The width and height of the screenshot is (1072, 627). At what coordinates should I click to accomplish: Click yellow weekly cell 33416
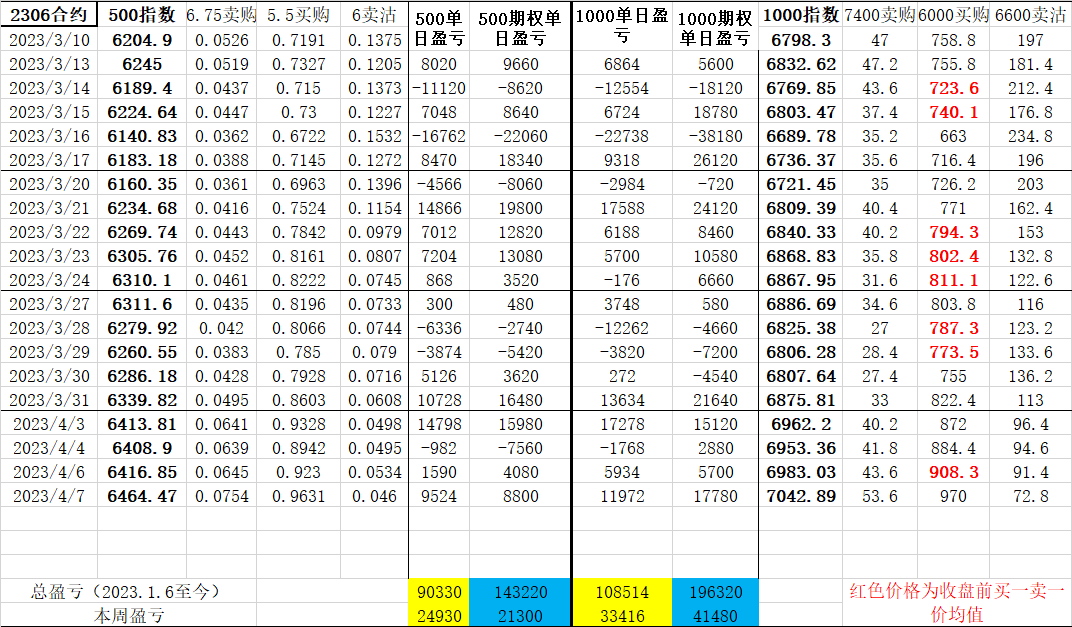[621, 615]
